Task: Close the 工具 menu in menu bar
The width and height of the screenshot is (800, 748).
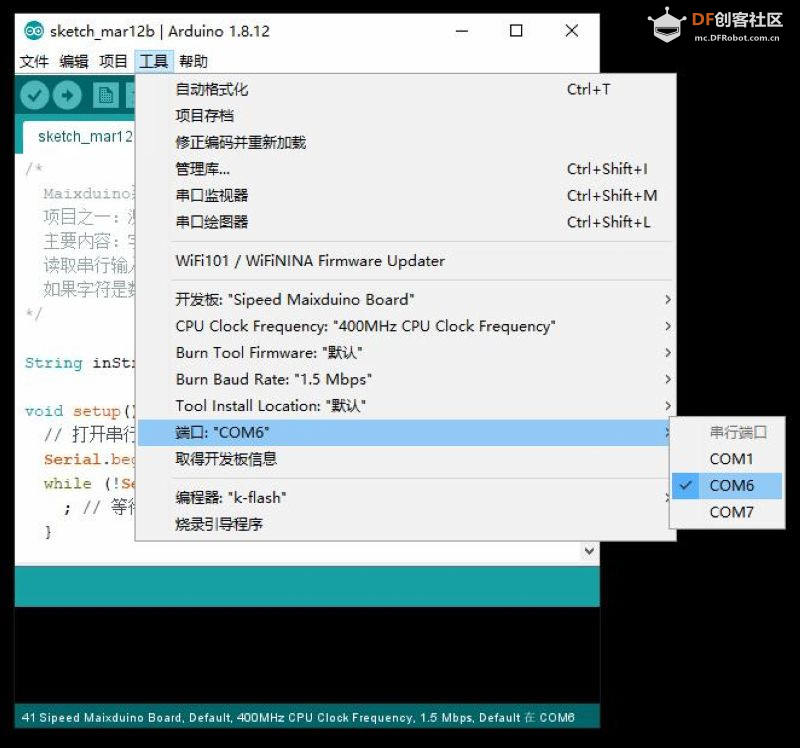Action: point(154,62)
